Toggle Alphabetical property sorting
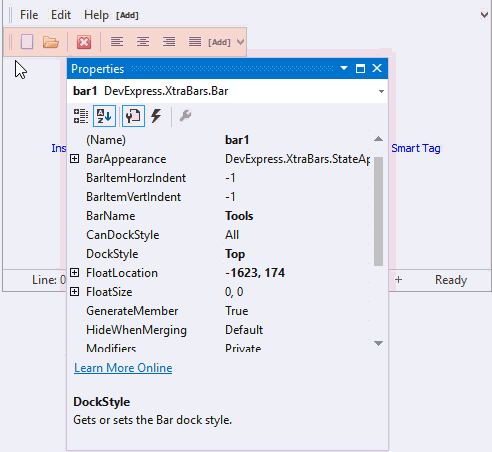 104,116
